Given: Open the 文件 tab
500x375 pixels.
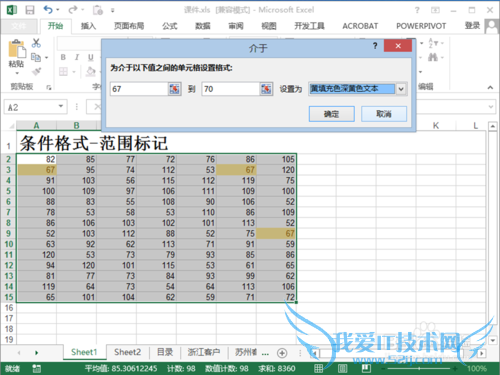Looking at the screenshot, I should (x=19, y=26).
